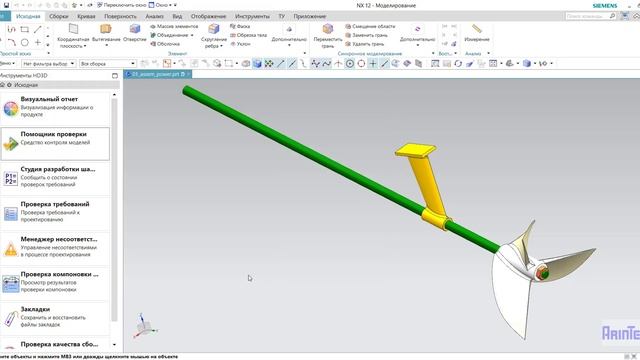Expand the Анализ group options arrow
Viewport: 640px width, 360px height.
tap(488, 53)
